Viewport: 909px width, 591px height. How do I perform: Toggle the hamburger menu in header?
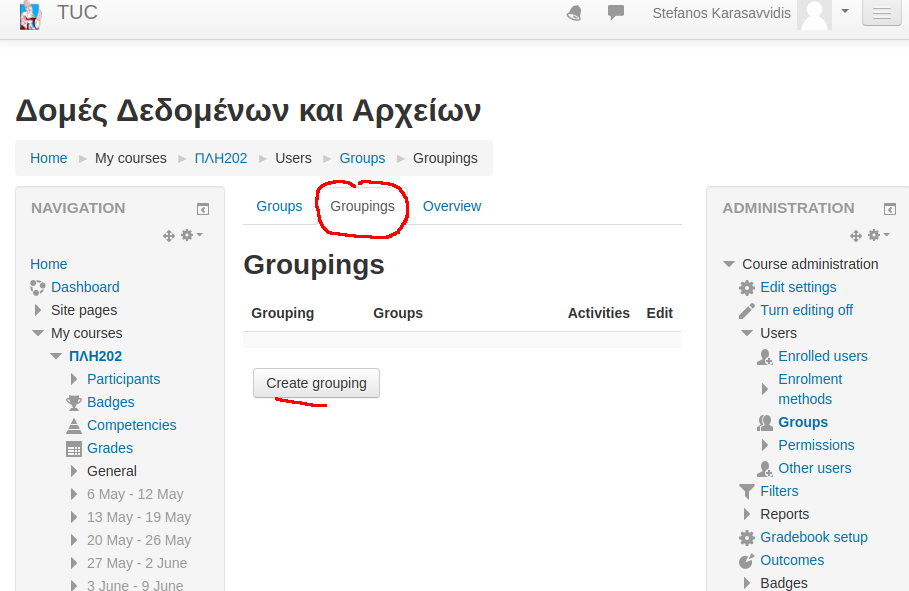(x=881, y=14)
